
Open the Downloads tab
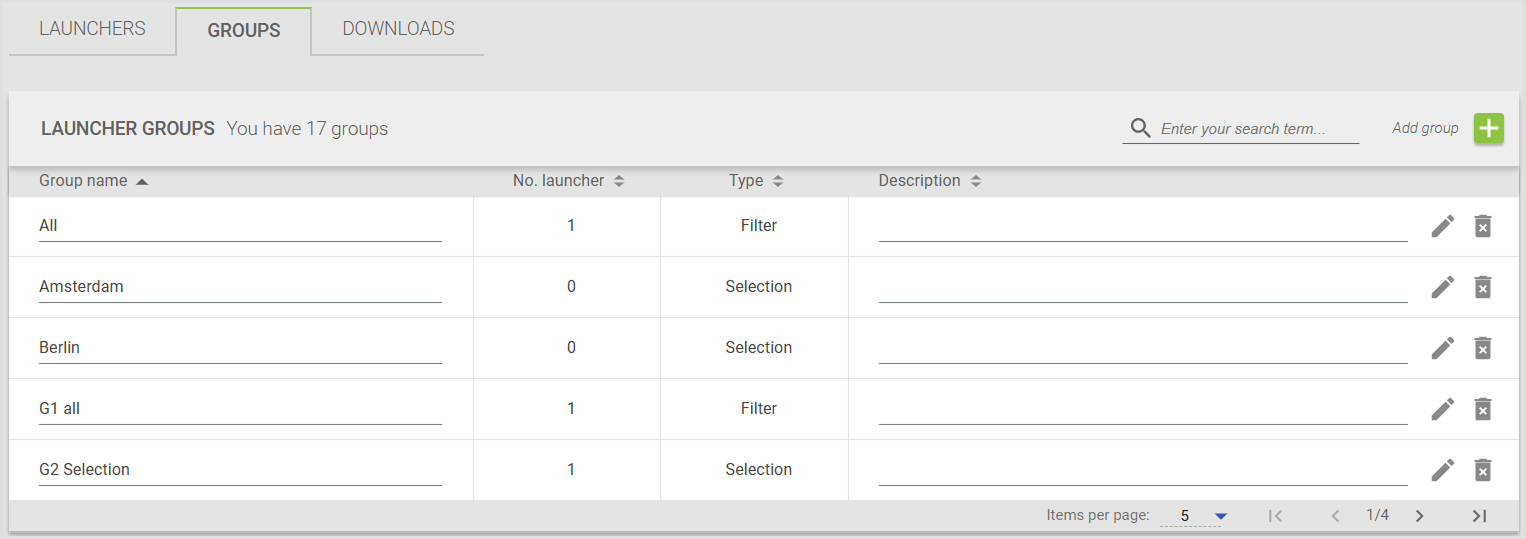pyautogui.click(x=398, y=29)
